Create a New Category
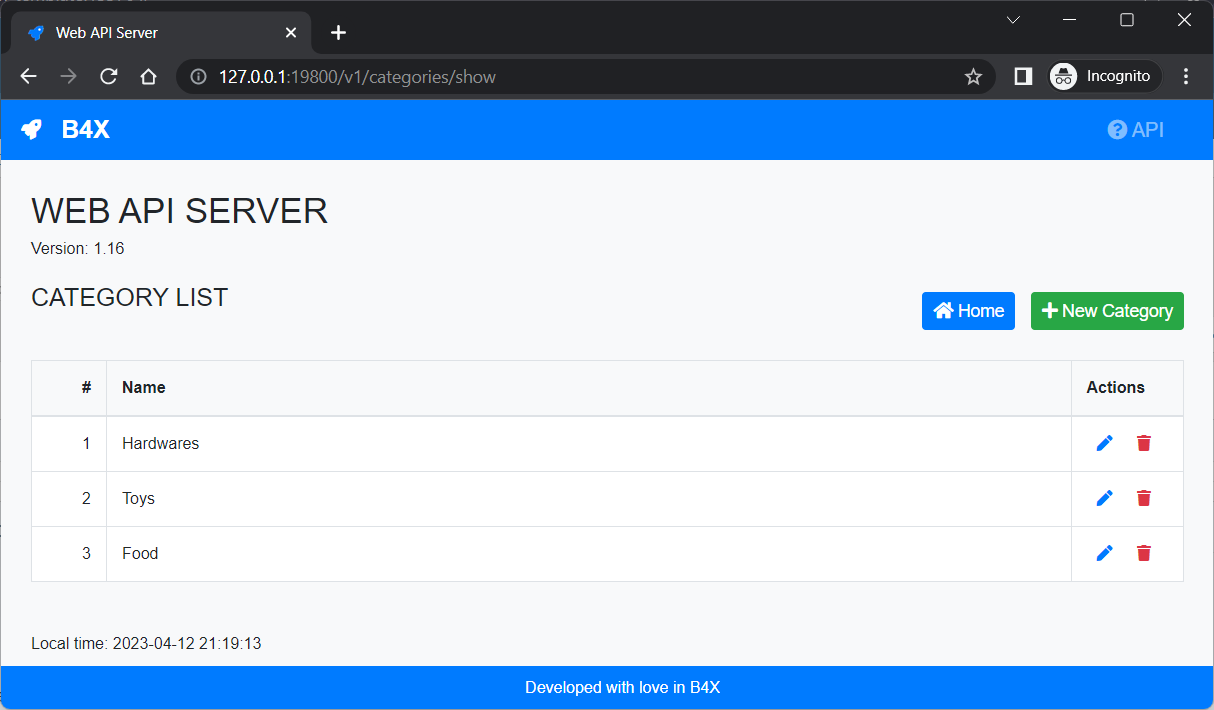 point(1107,311)
